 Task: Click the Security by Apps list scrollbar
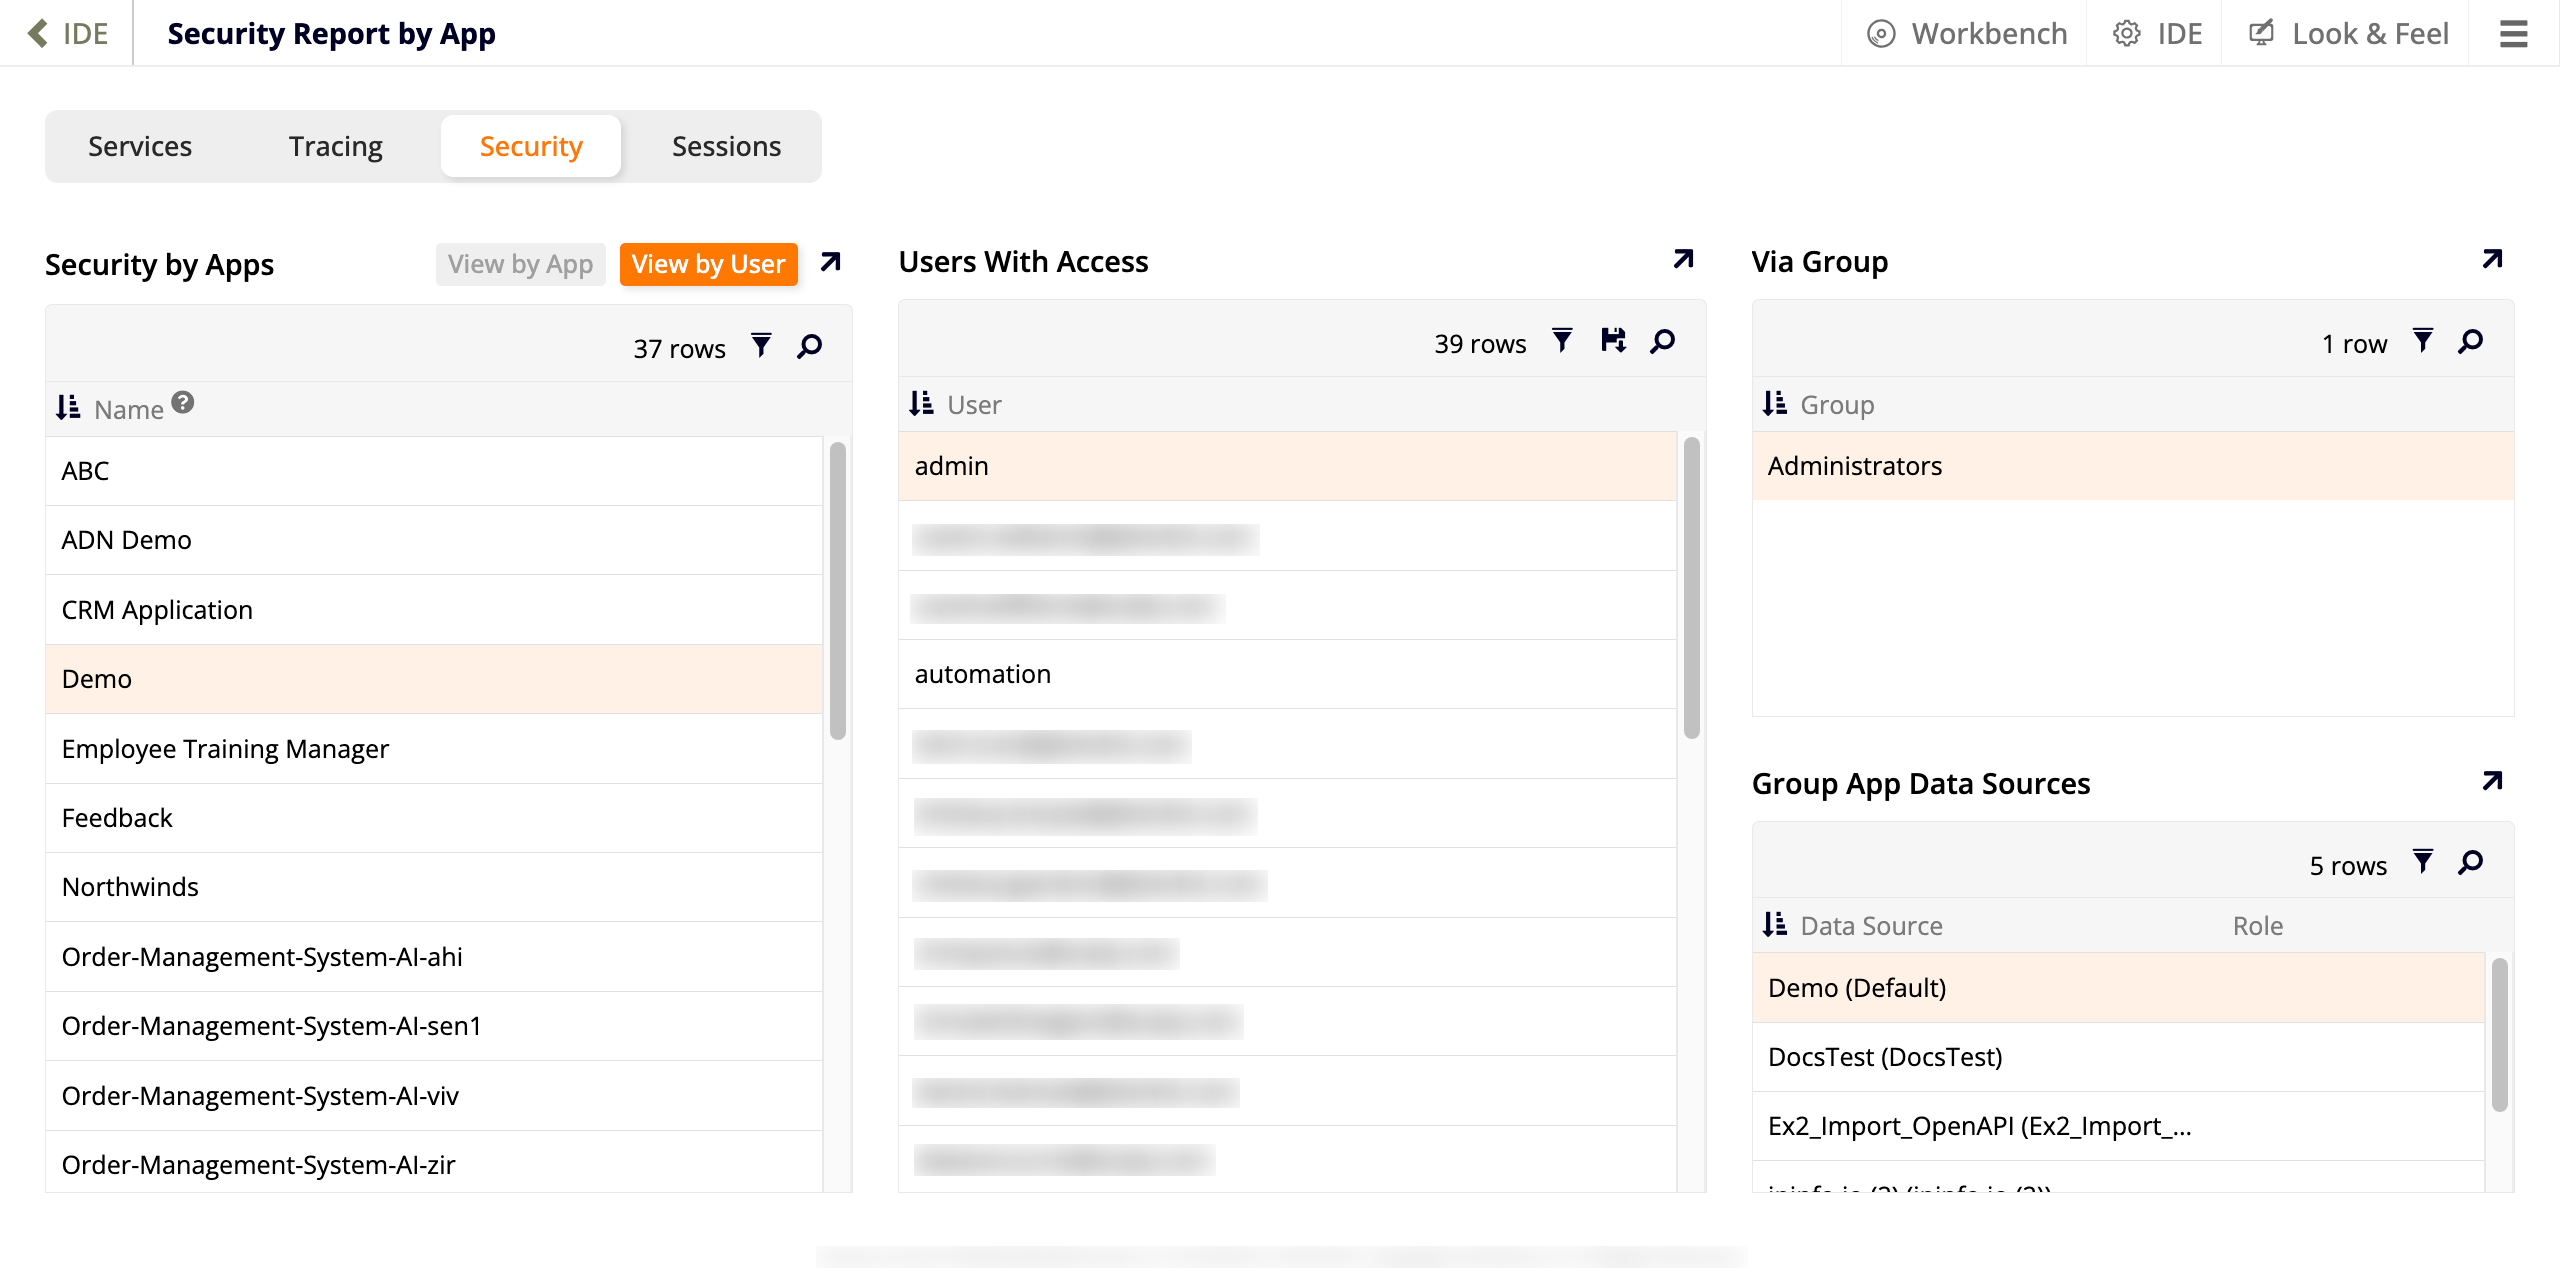click(838, 590)
